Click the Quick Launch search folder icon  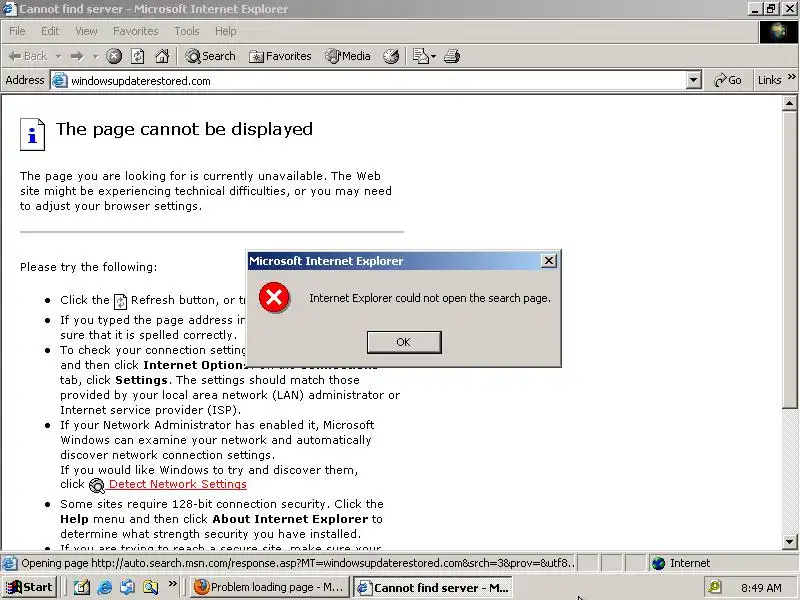click(150, 588)
